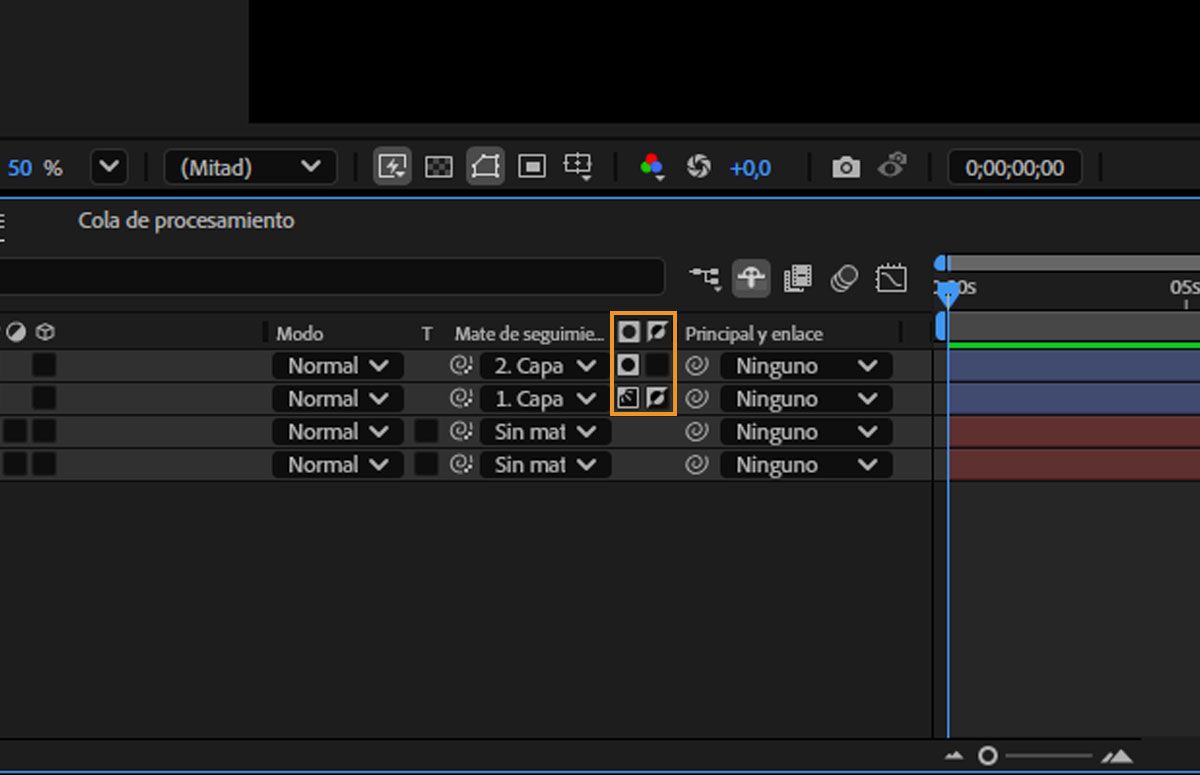The height and width of the screenshot is (775, 1200).
Task: Enable motion blur timeline icon
Action: click(844, 278)
